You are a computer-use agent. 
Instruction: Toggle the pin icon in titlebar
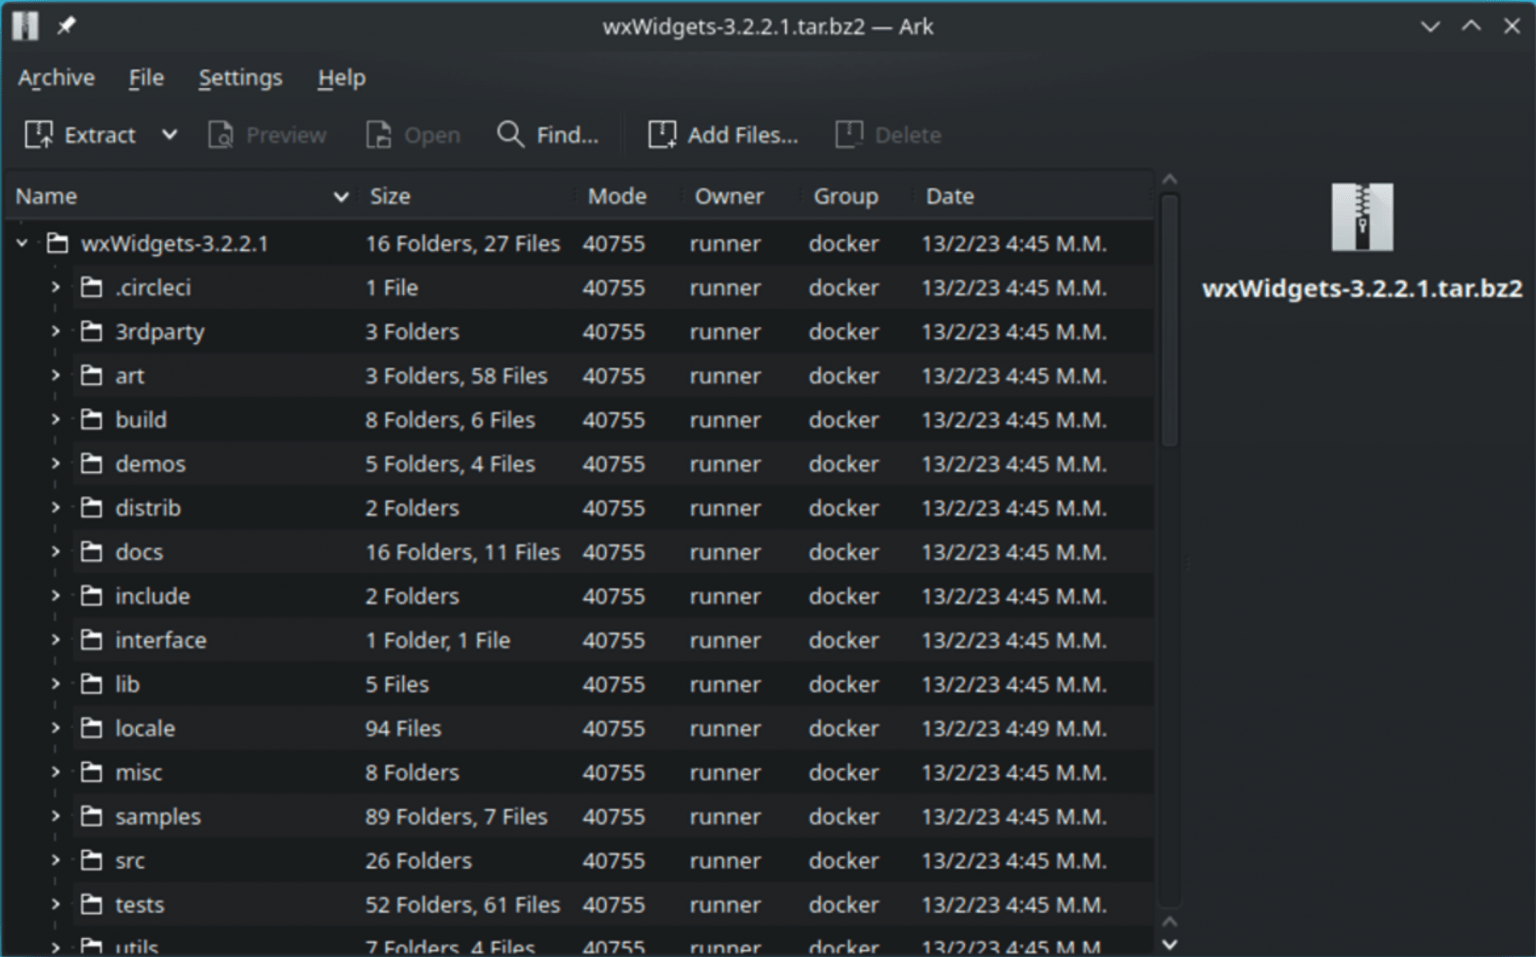tap(66, 26)
